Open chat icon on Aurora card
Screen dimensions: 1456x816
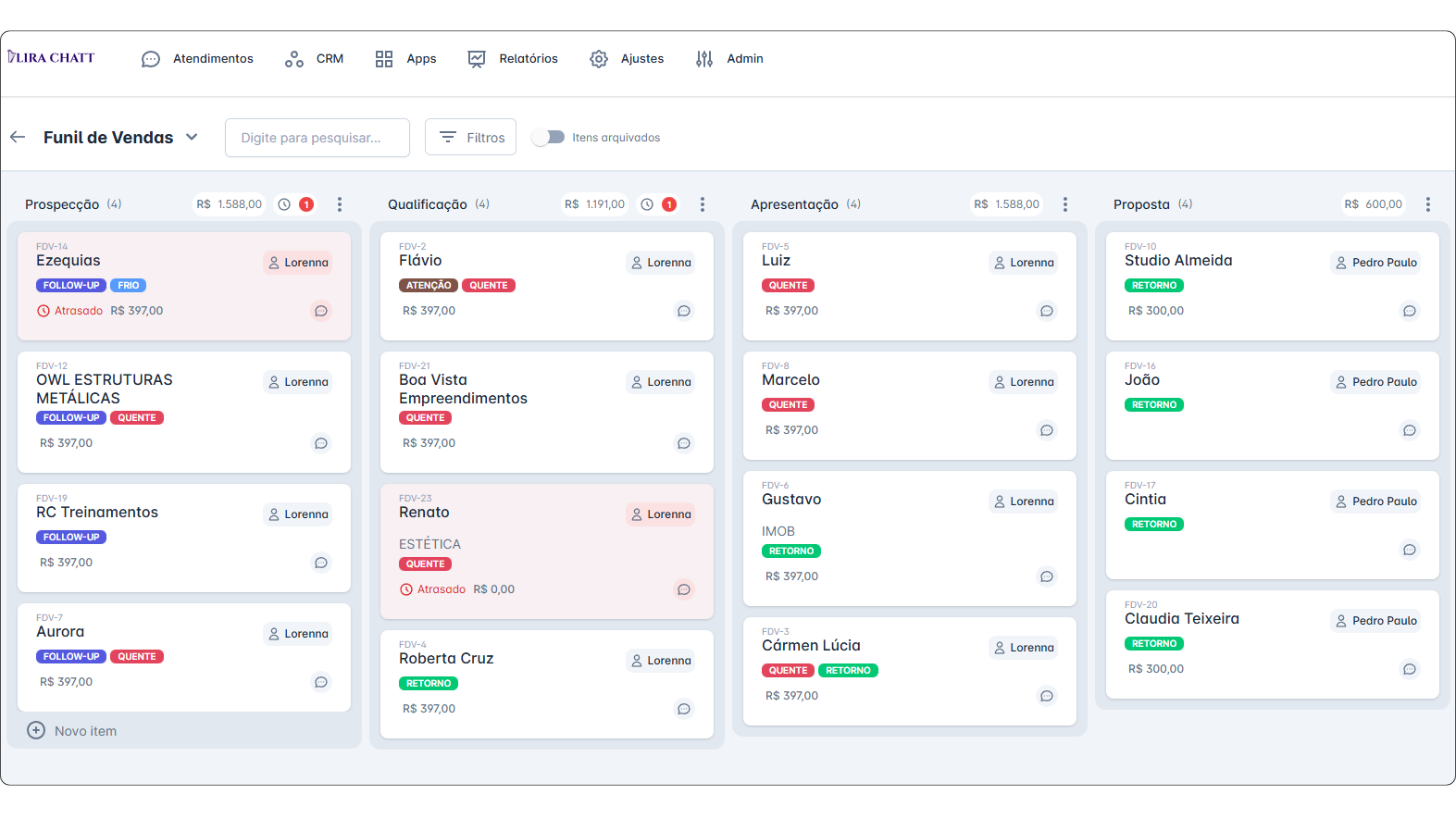320,682
